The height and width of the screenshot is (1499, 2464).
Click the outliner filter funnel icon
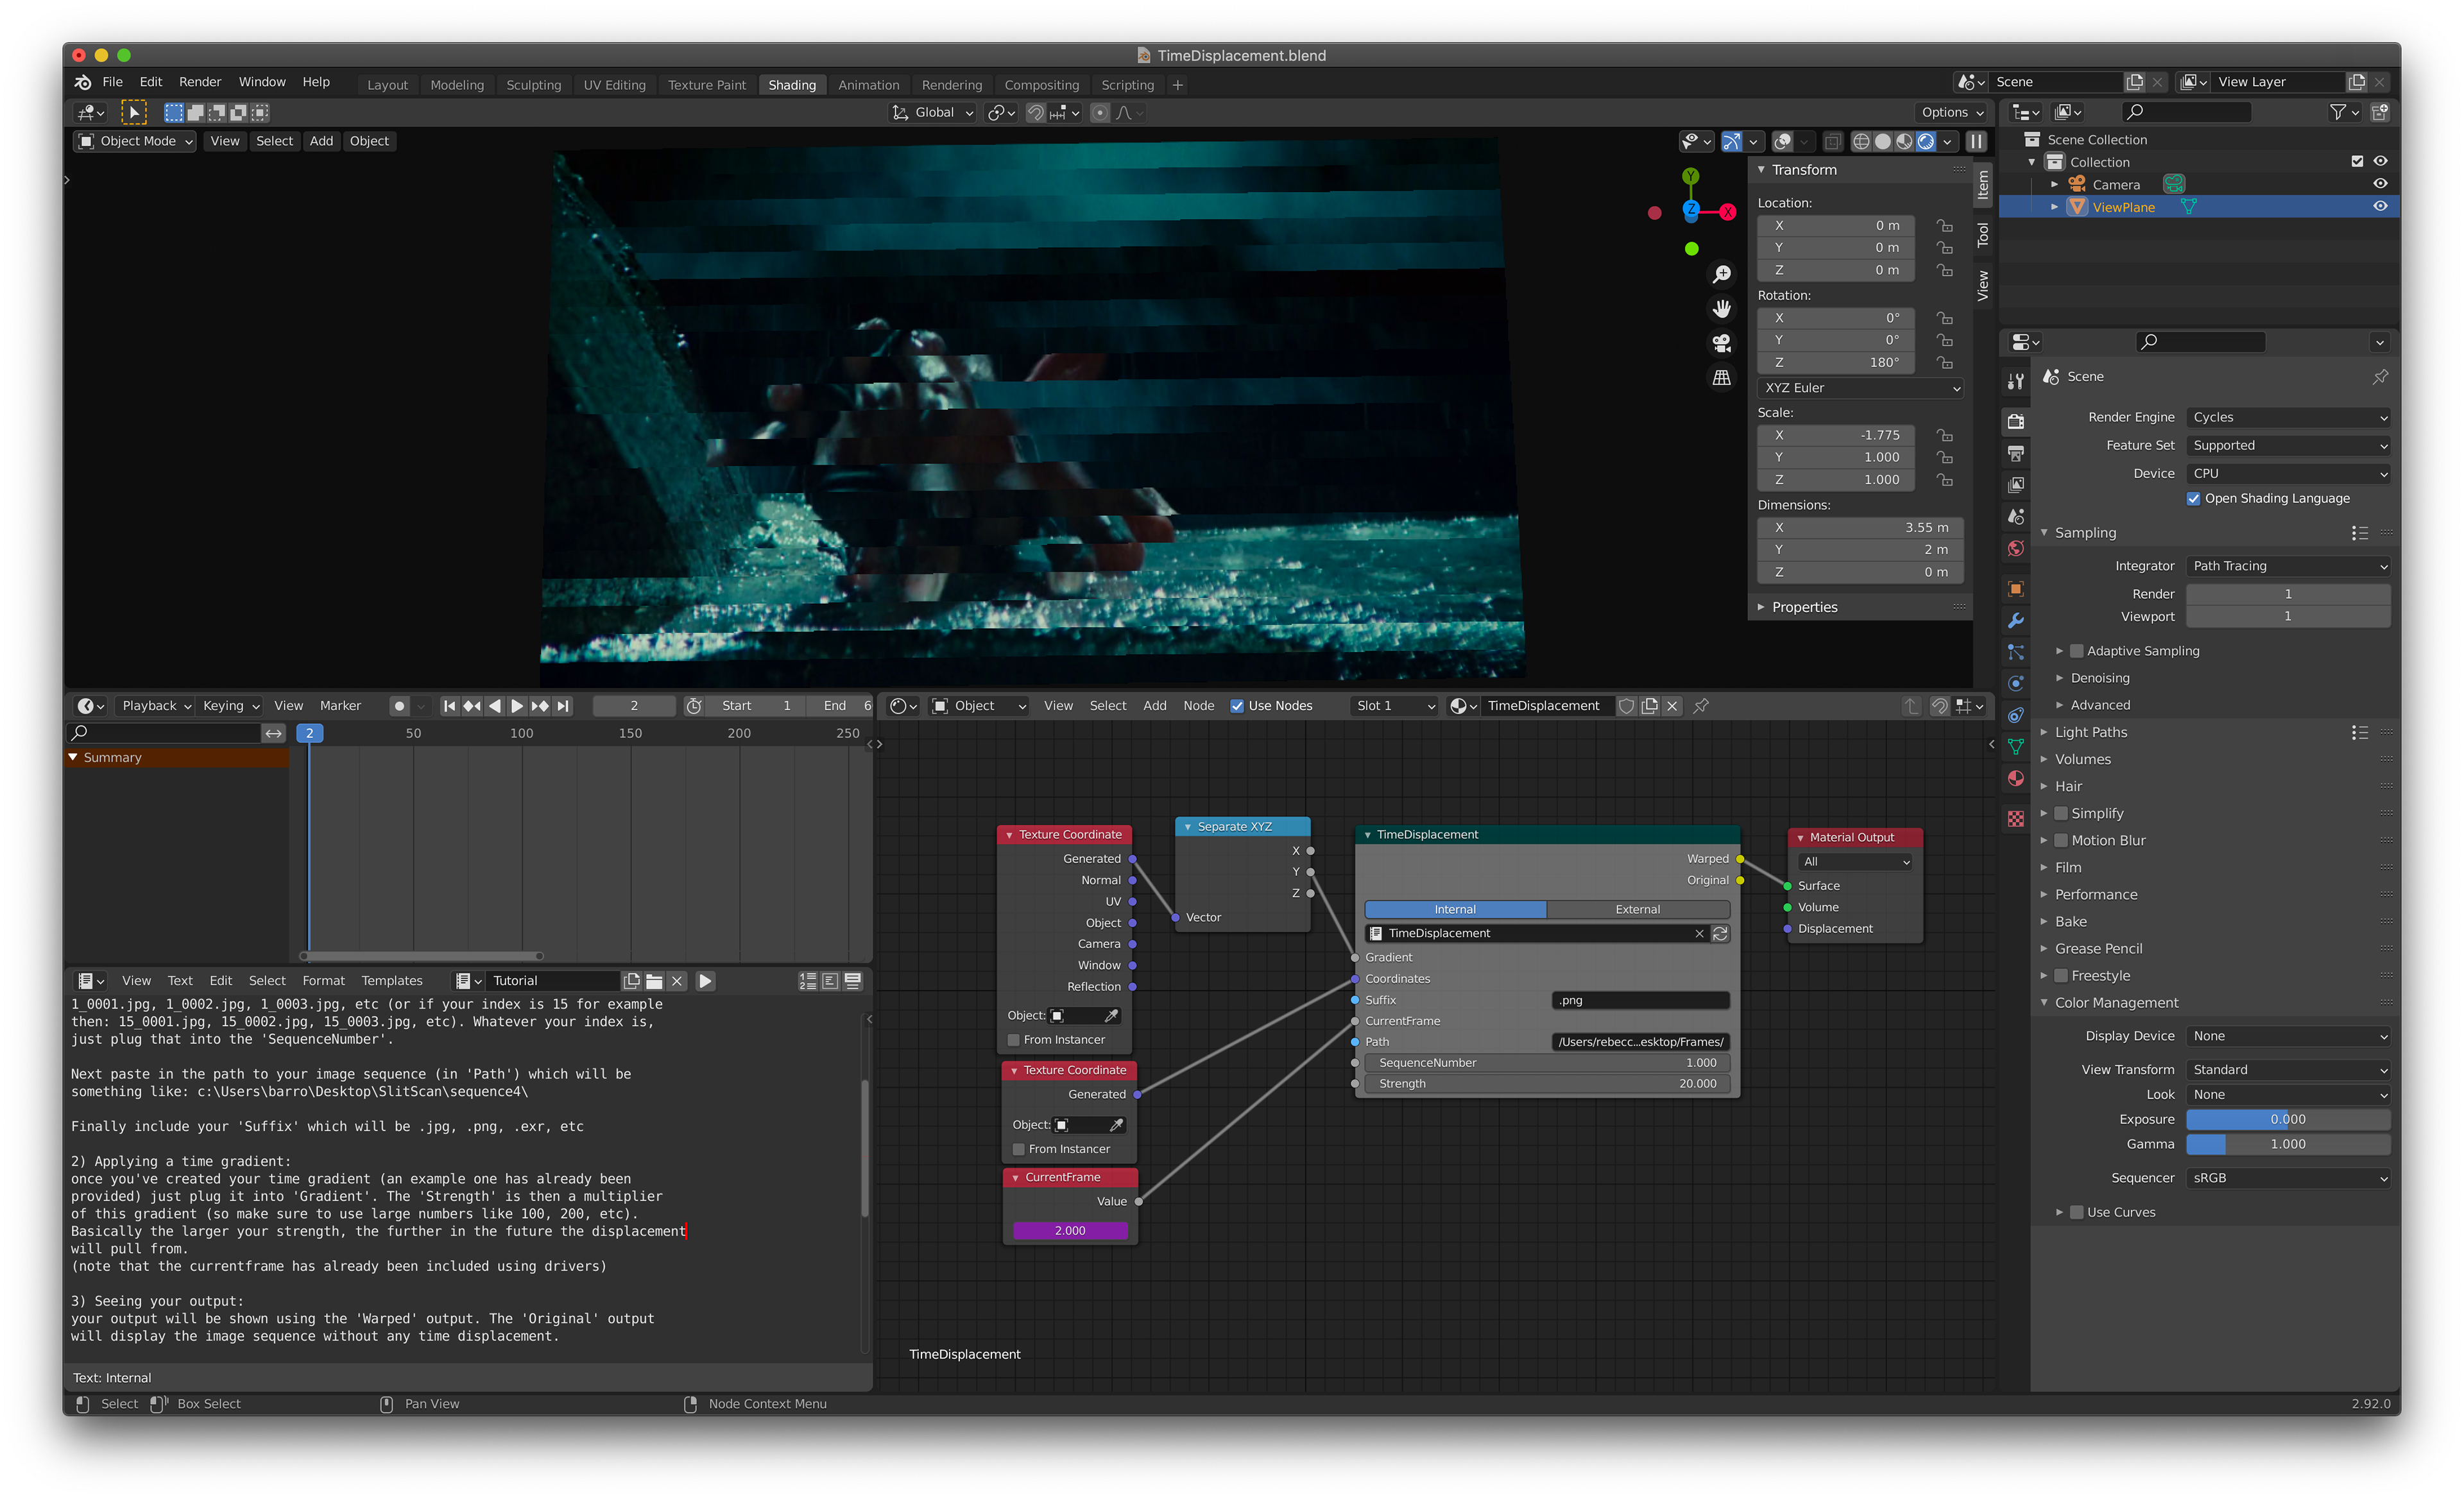[x=2337, y=112]
